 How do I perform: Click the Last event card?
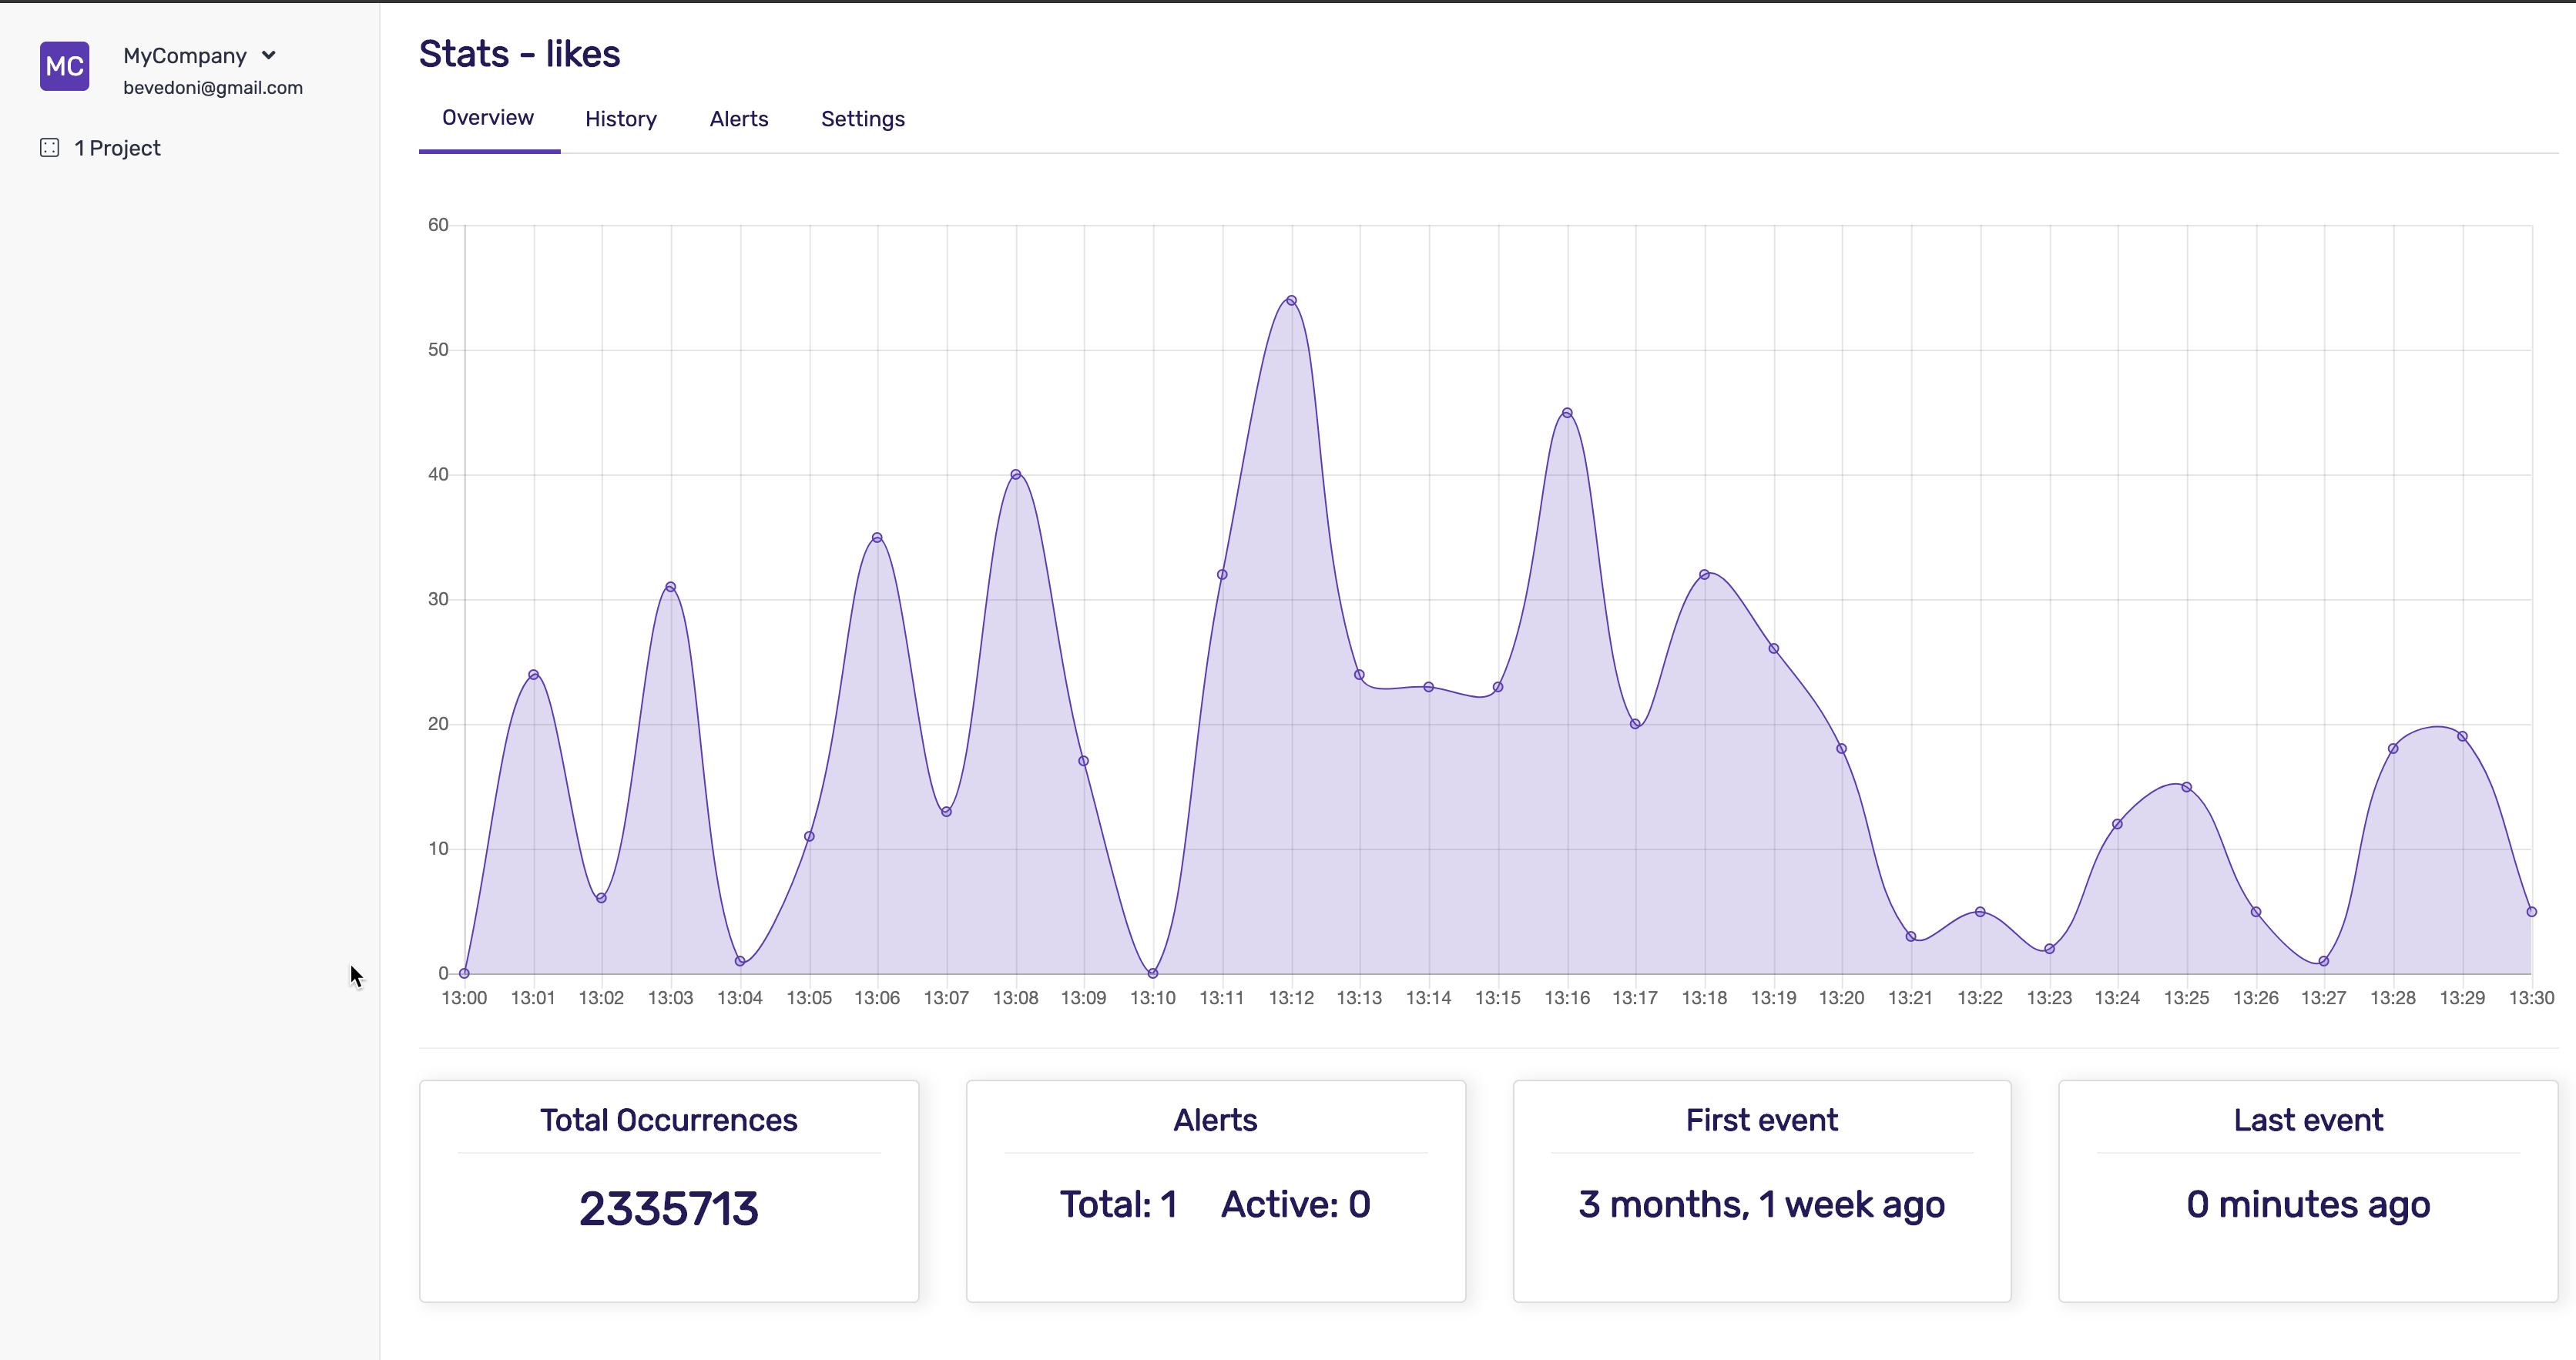(x=2307, y=1190)
